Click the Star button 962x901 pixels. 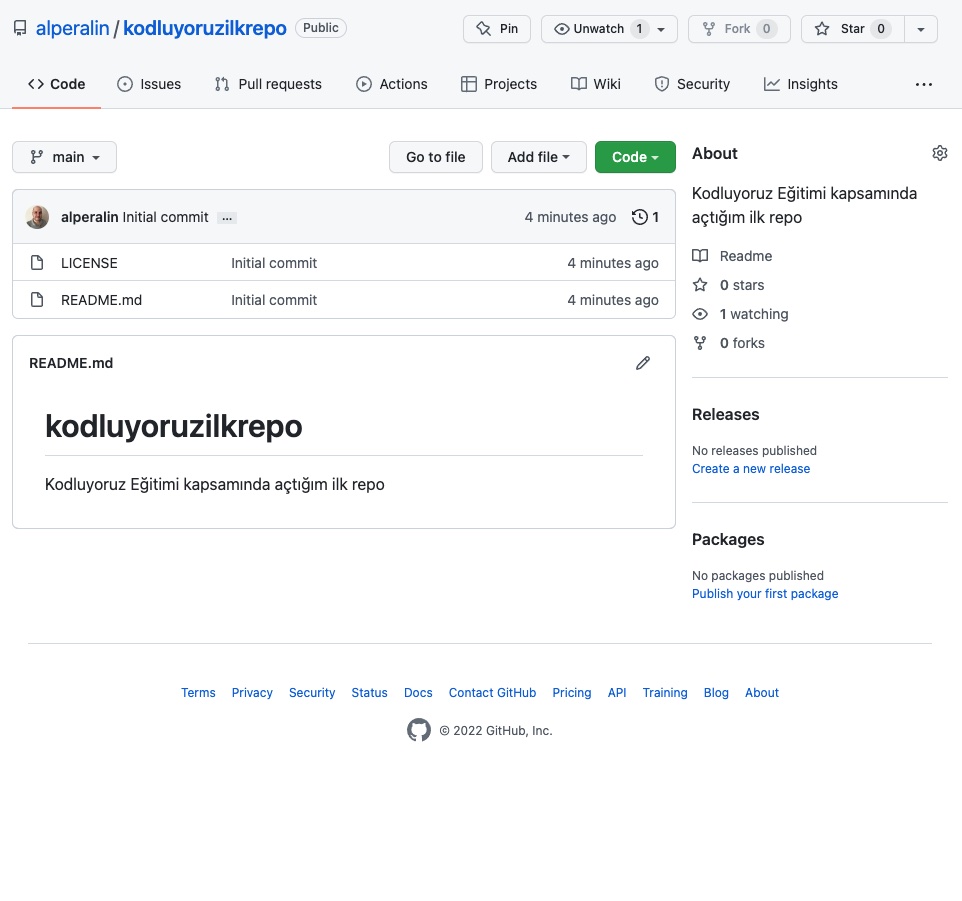[x=853, y=29]
